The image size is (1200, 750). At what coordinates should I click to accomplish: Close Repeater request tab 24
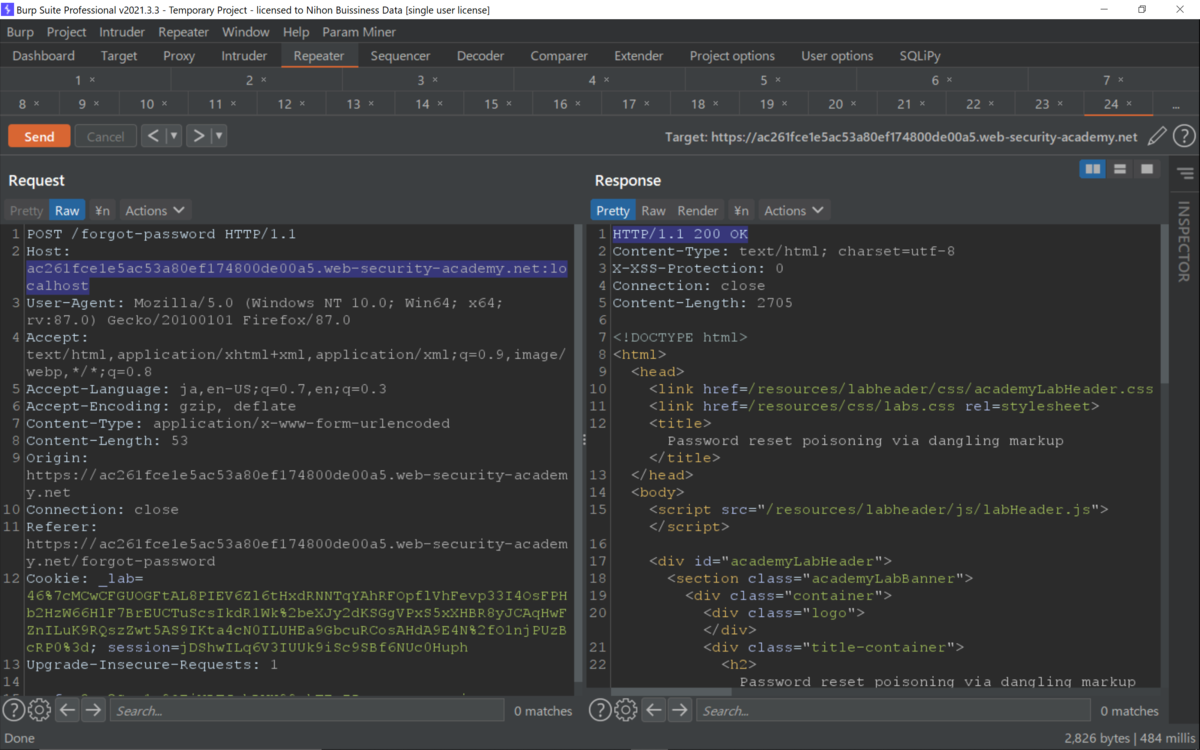1130,104
